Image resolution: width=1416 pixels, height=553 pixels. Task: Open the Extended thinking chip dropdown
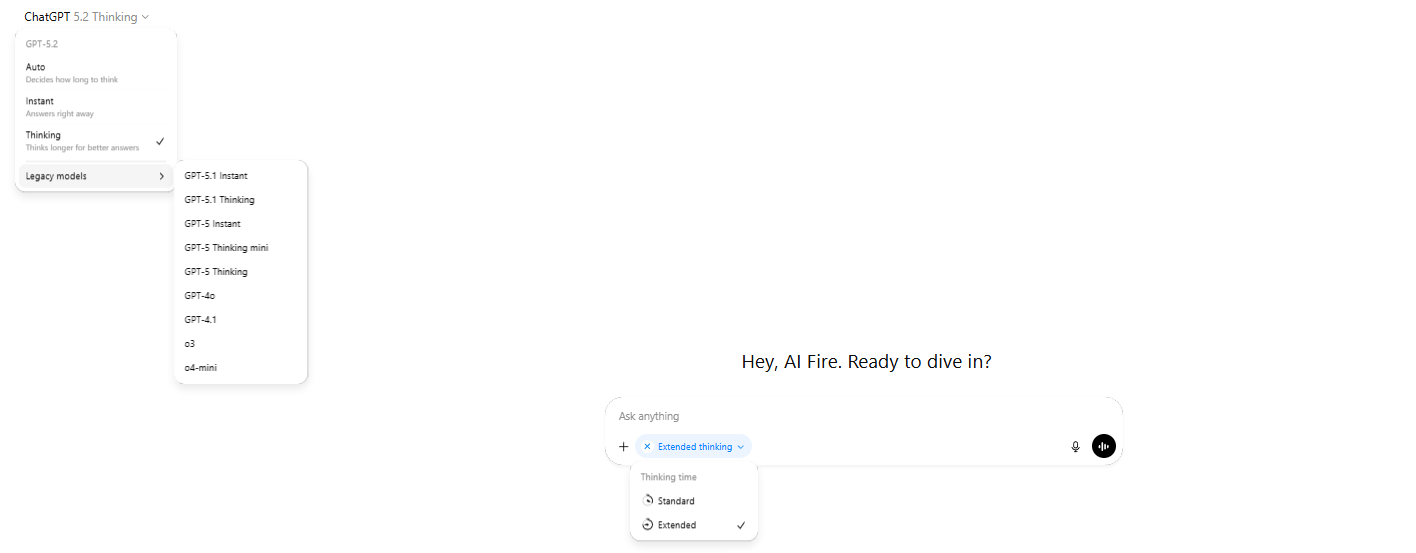[701, 447]
